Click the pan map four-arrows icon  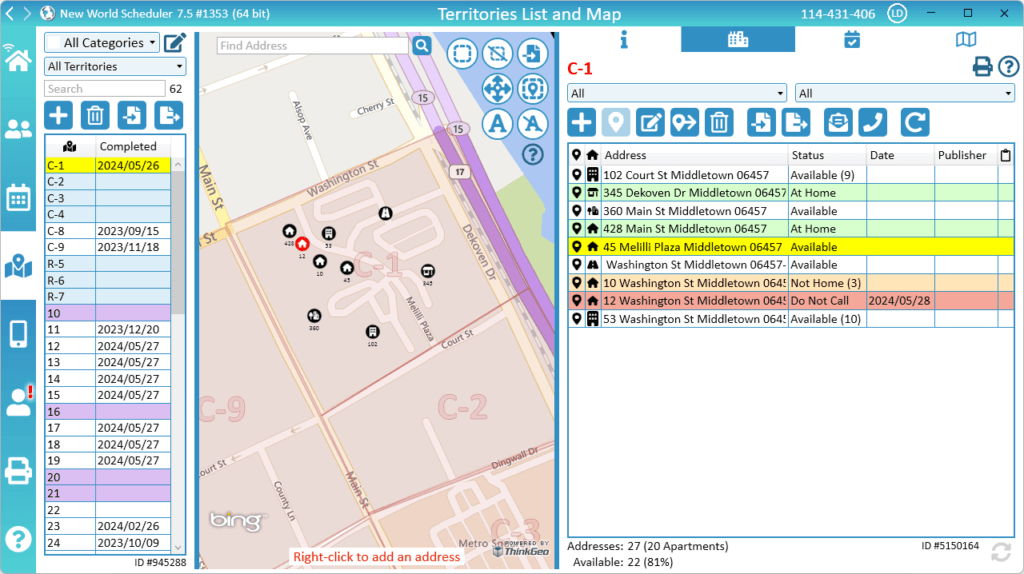498,88
